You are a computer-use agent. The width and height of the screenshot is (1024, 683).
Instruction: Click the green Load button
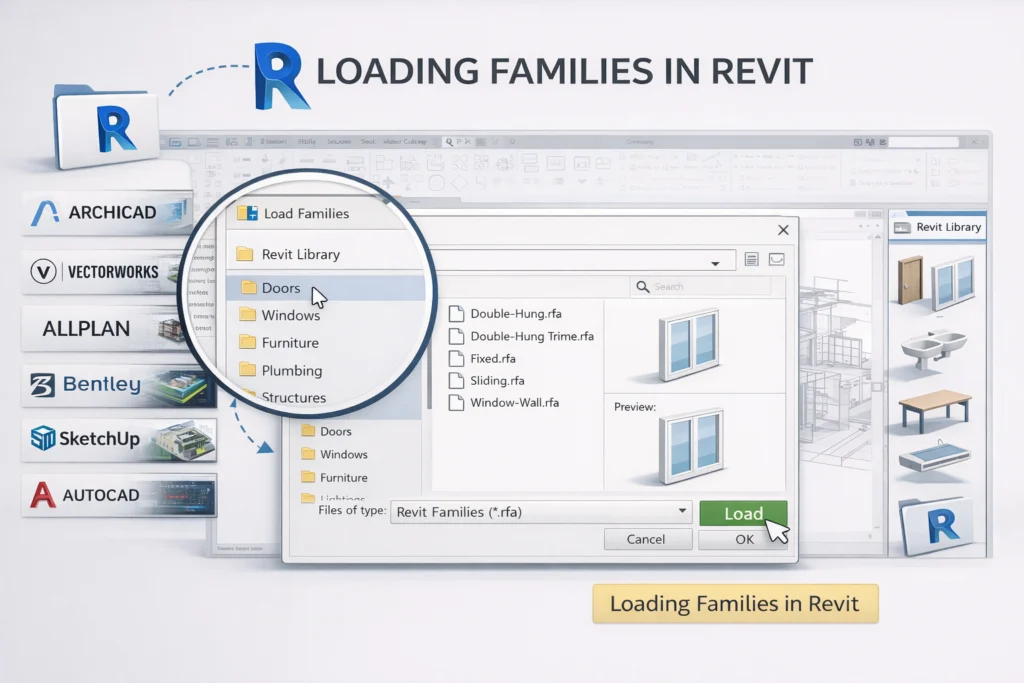pyautogui.click(x=743, y=513)
